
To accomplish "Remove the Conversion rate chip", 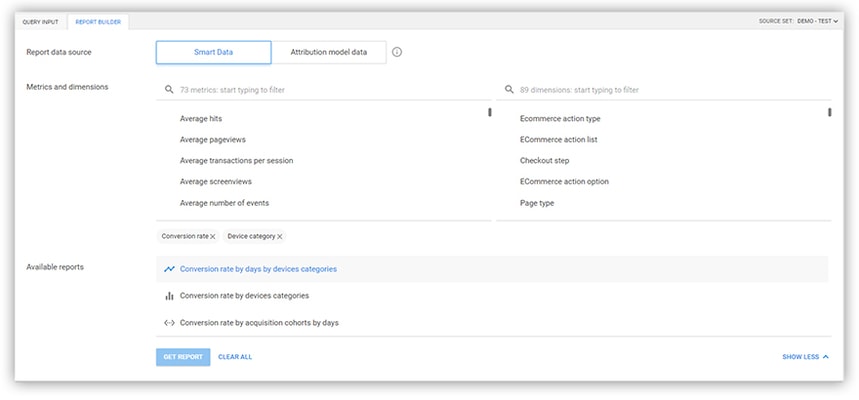I will (213, 237).
